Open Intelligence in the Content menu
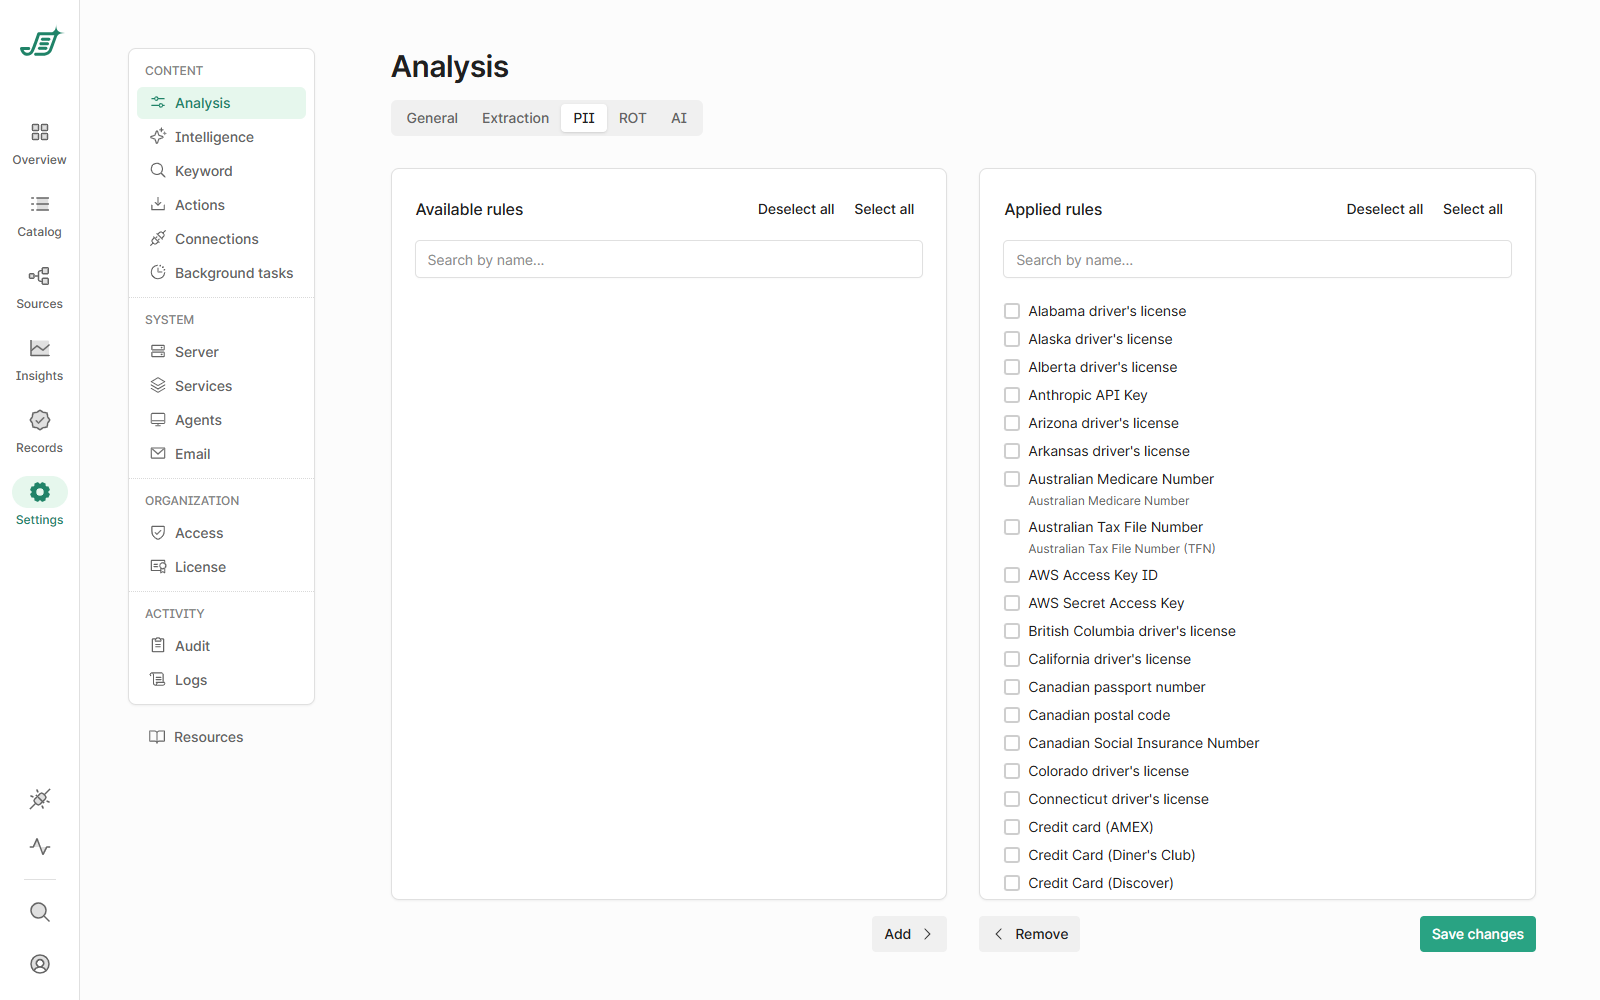The width and height of the screenshot is (1600, 1000). [221, 137]
